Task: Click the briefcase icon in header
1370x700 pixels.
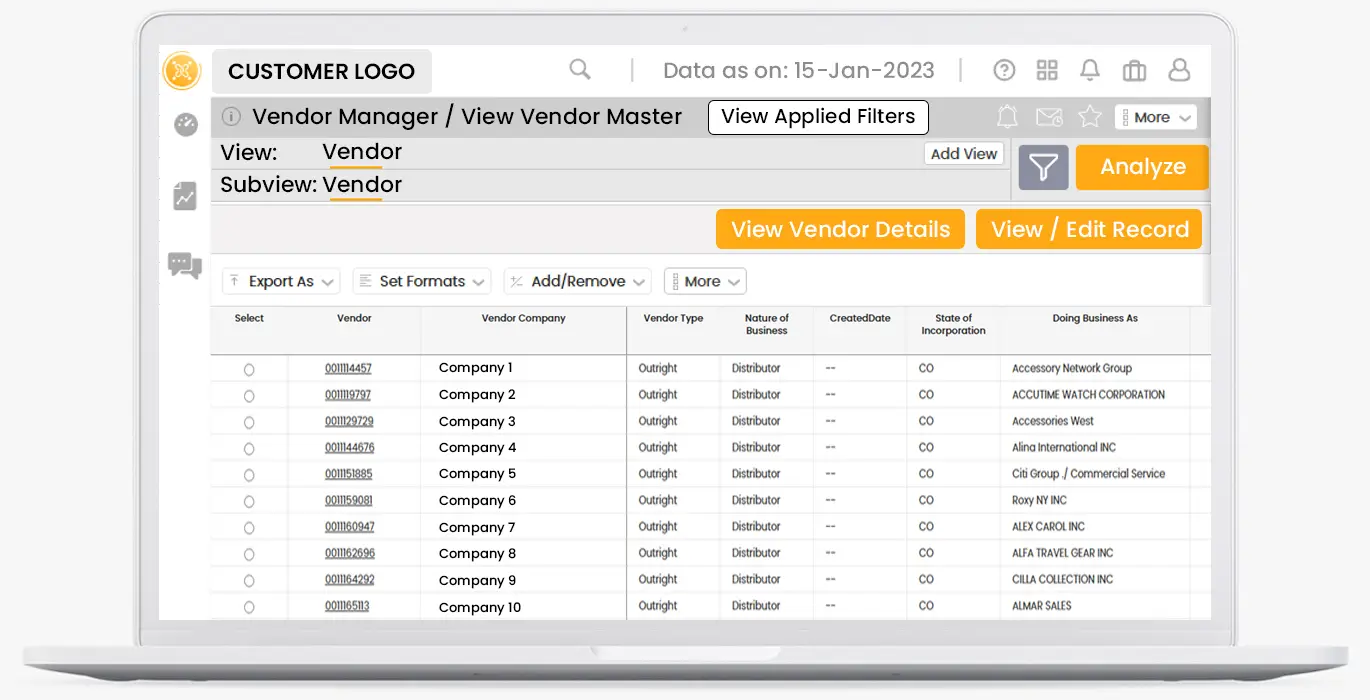Action: (x=1134, y=70)
